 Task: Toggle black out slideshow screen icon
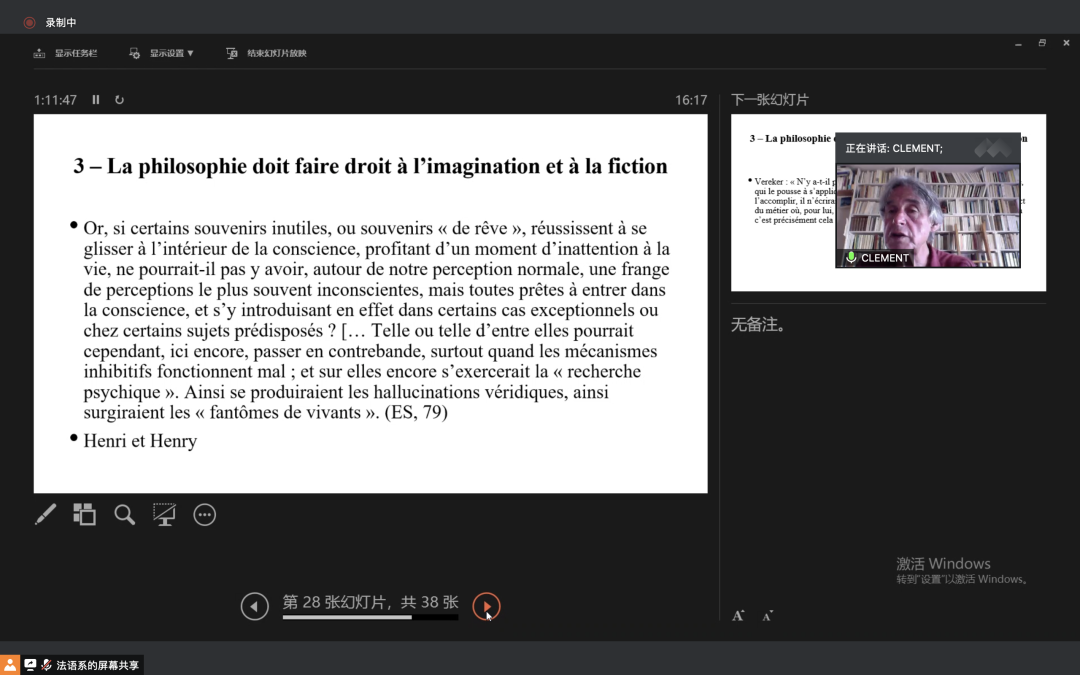click(x=164, y=515)
